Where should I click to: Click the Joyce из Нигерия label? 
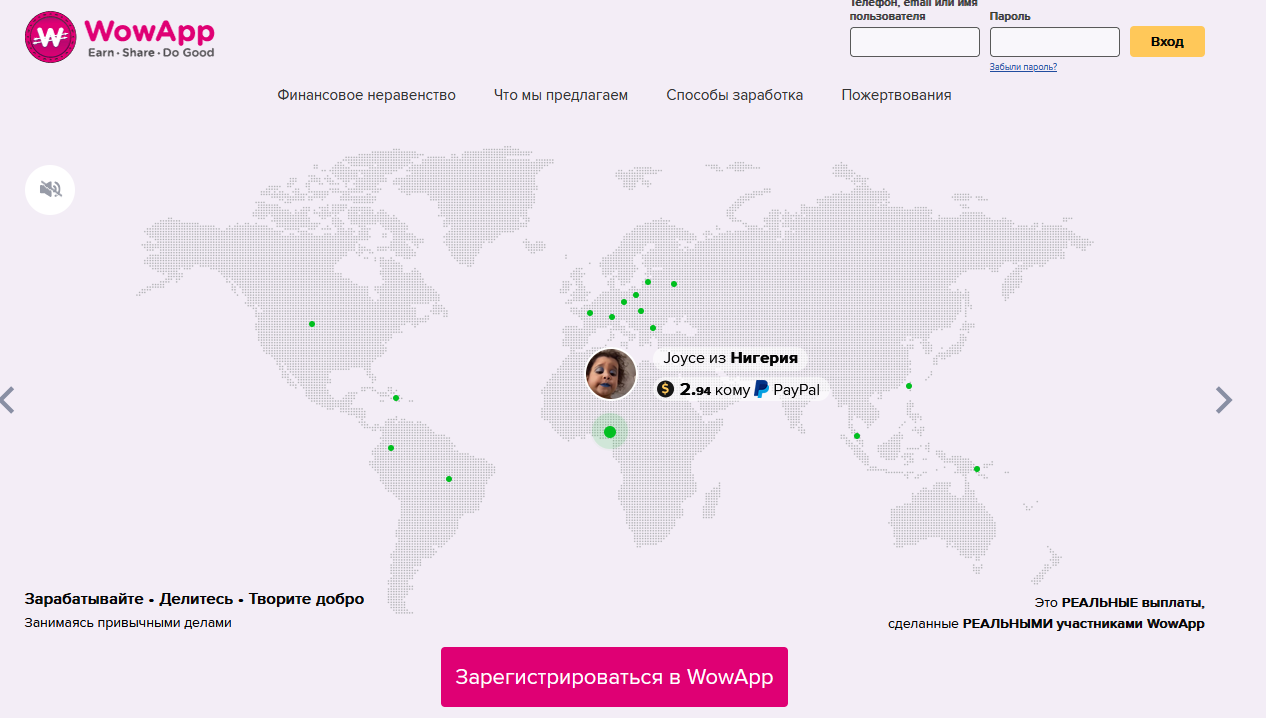pos(731,358)
